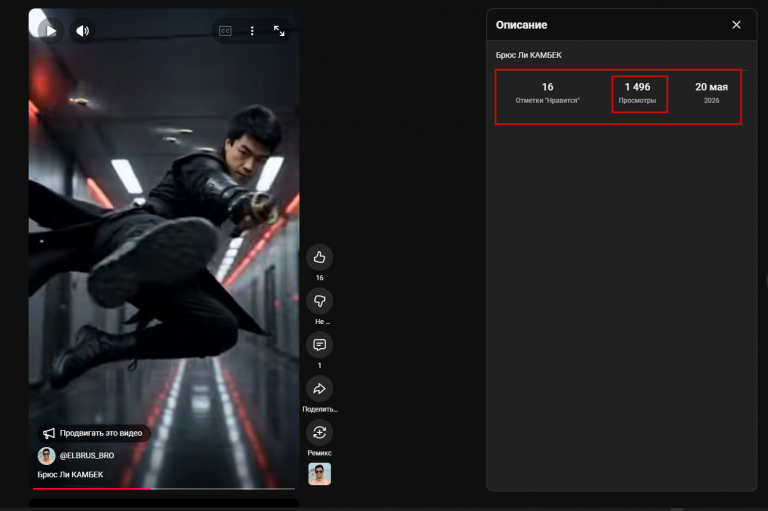
Task: Open the Remix option icon
Action: tap(319, 432)
